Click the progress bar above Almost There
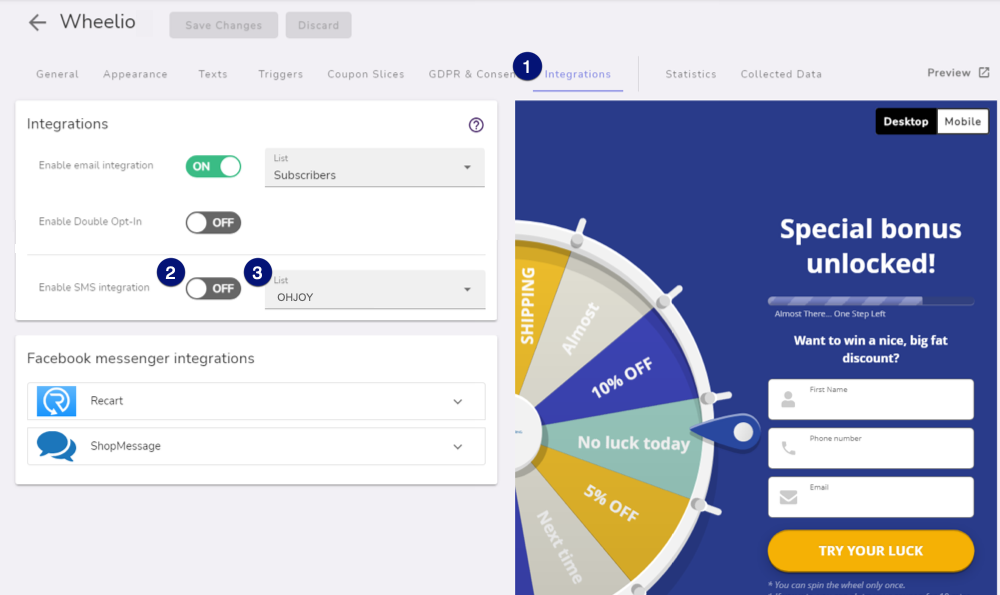This screenshot has height=595, width=1000. [x=871, y=300]
